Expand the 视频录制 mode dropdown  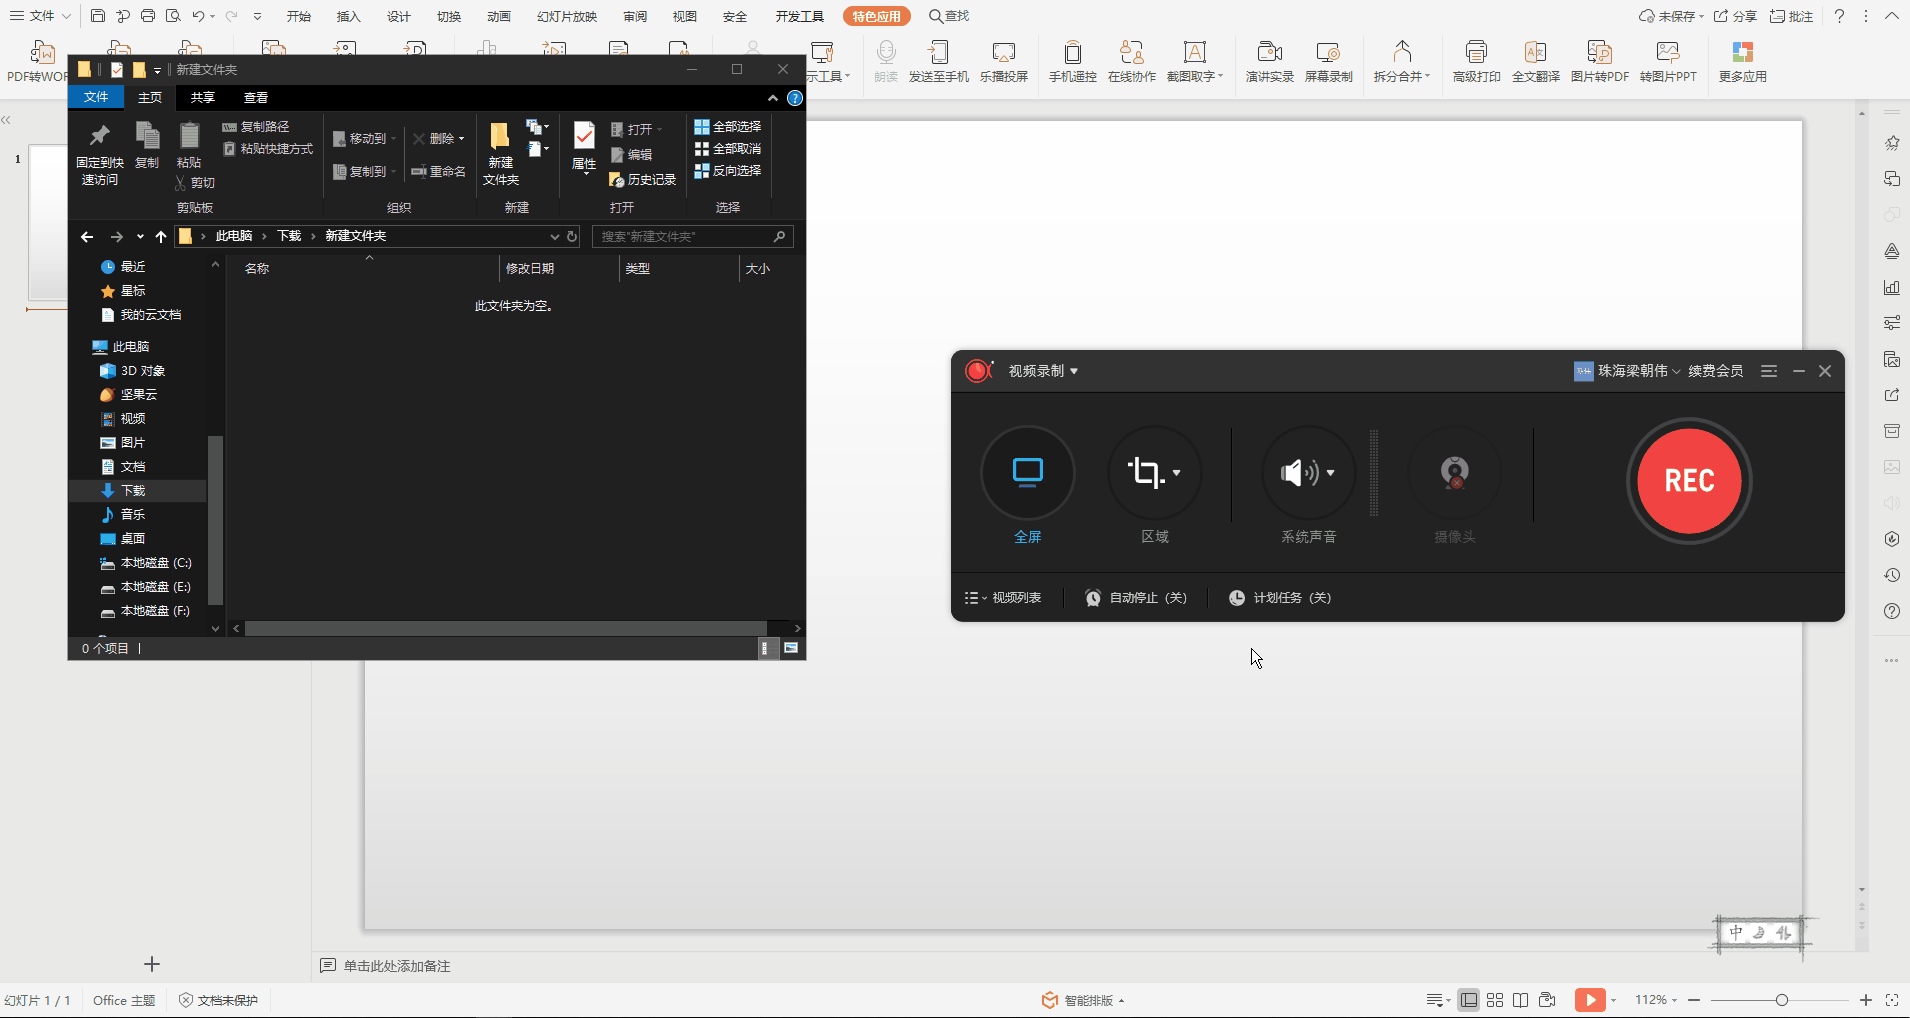pos(1043,371)
